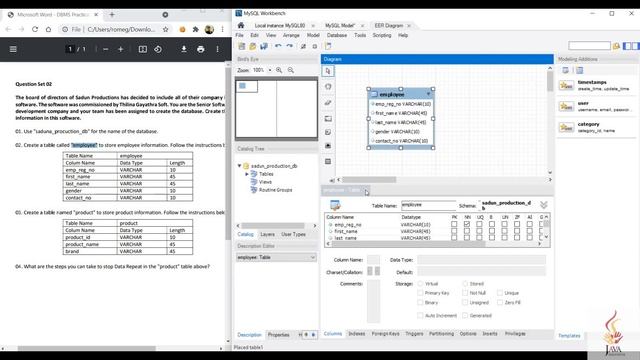
Task: Click the search icon beside the search box
Action: tap(616, 46)
